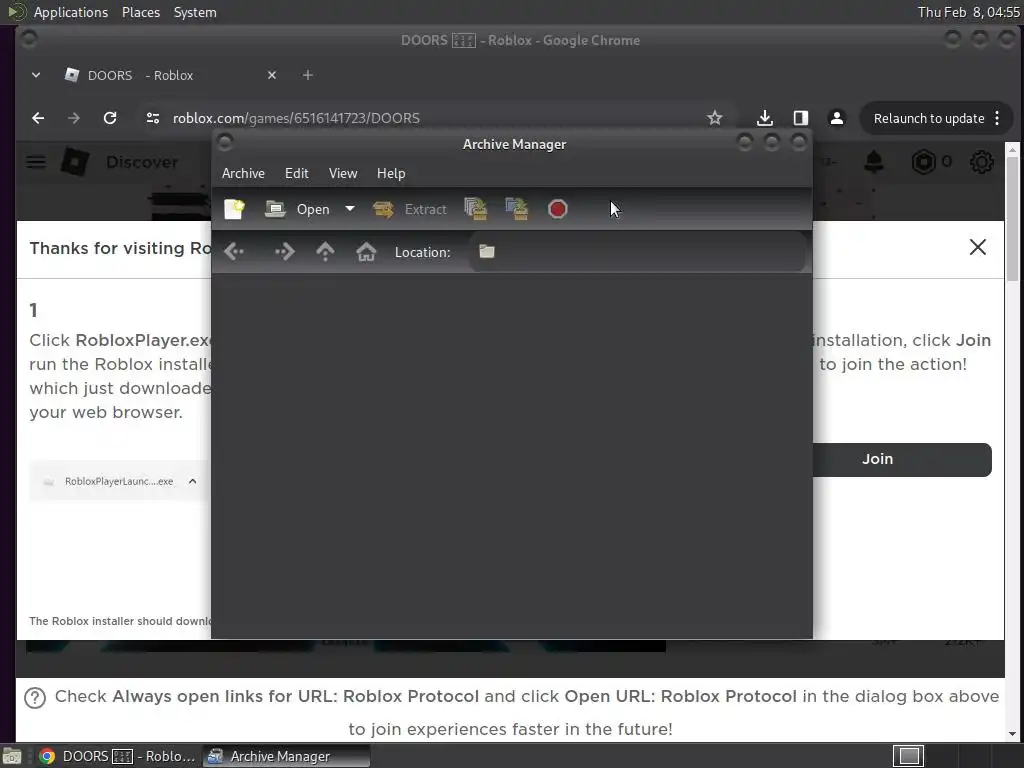
Task: Click the help question mark icon
Action: pyautogui.click(x=35, y=697)
